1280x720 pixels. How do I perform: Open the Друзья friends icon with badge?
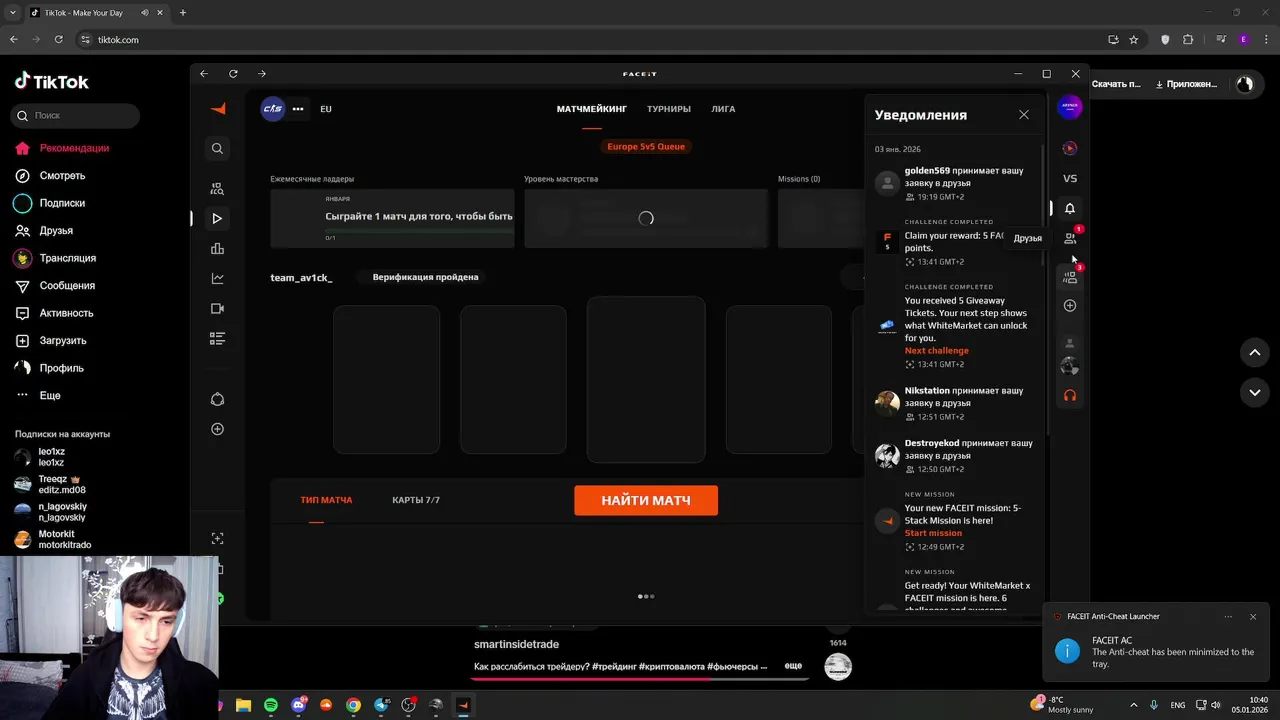tap(1070, 238)
